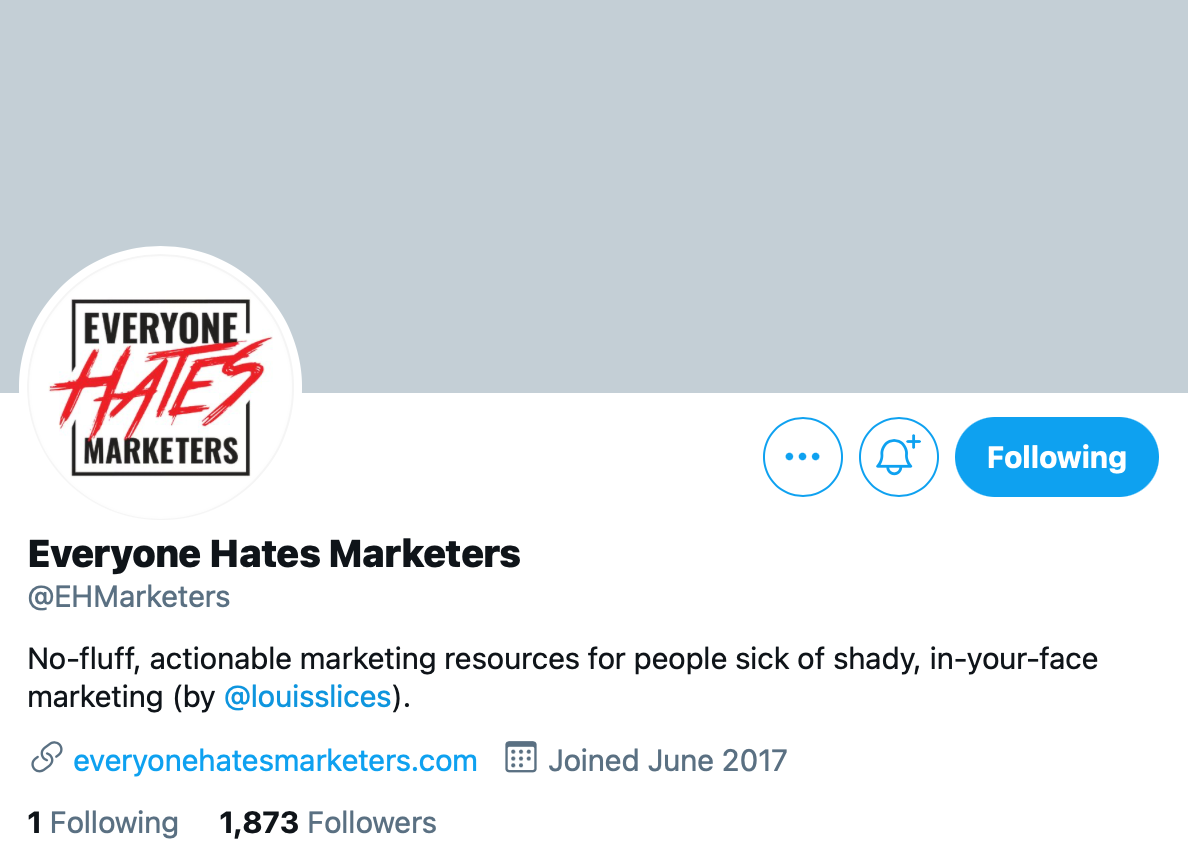Click the EVERYONE word in the logo
Image resolution: width=1188 pixels, height=860 pixels.
point(161,328)
